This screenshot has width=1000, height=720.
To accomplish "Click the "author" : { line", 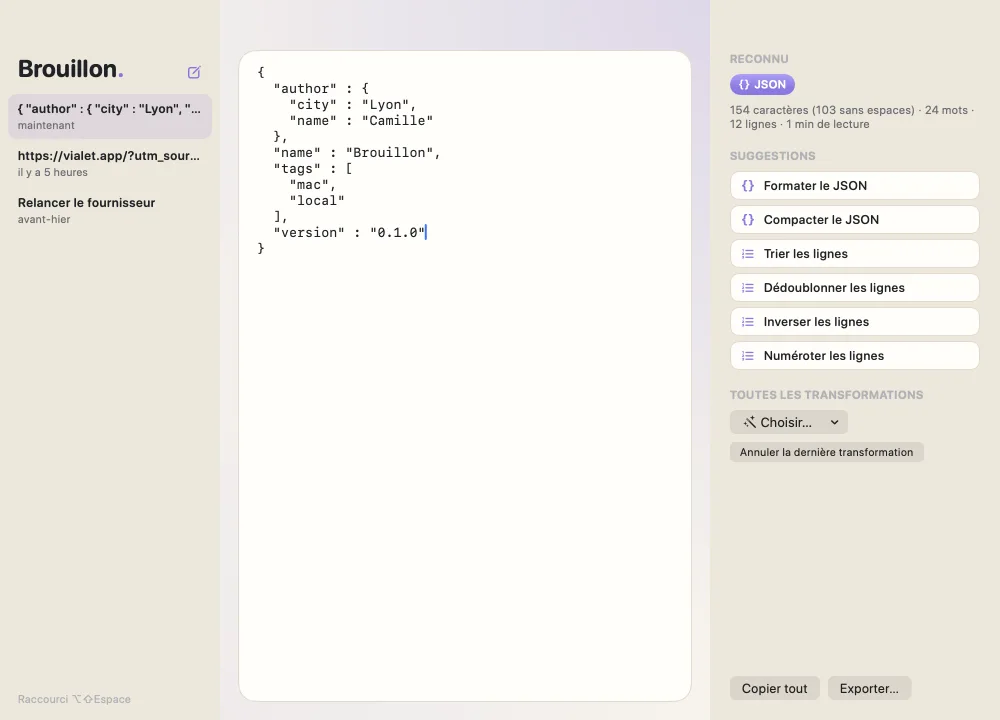I will [321, 89].
